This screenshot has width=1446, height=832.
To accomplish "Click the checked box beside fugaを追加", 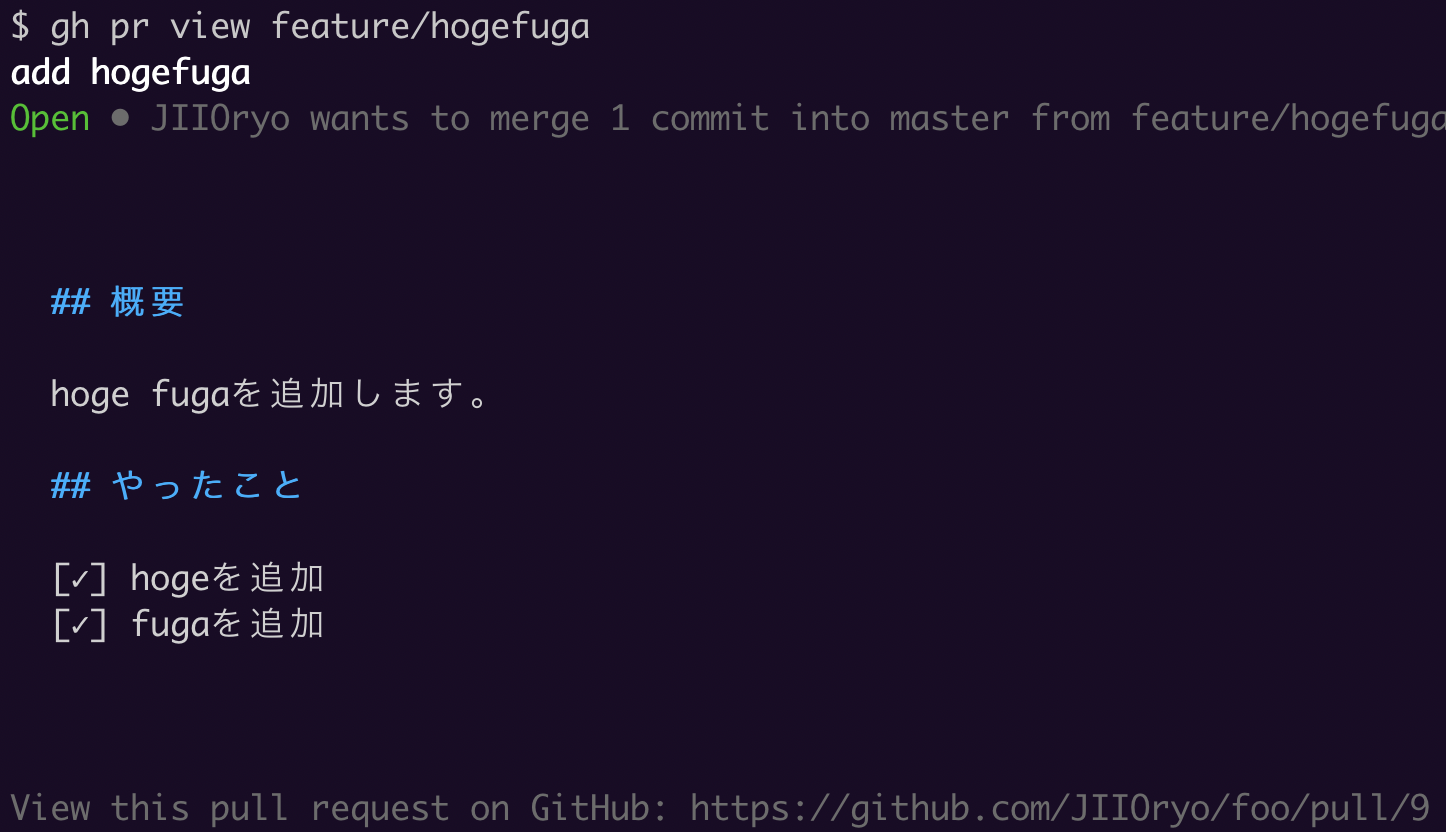I will pyautogui.click(x=80, y=625).
